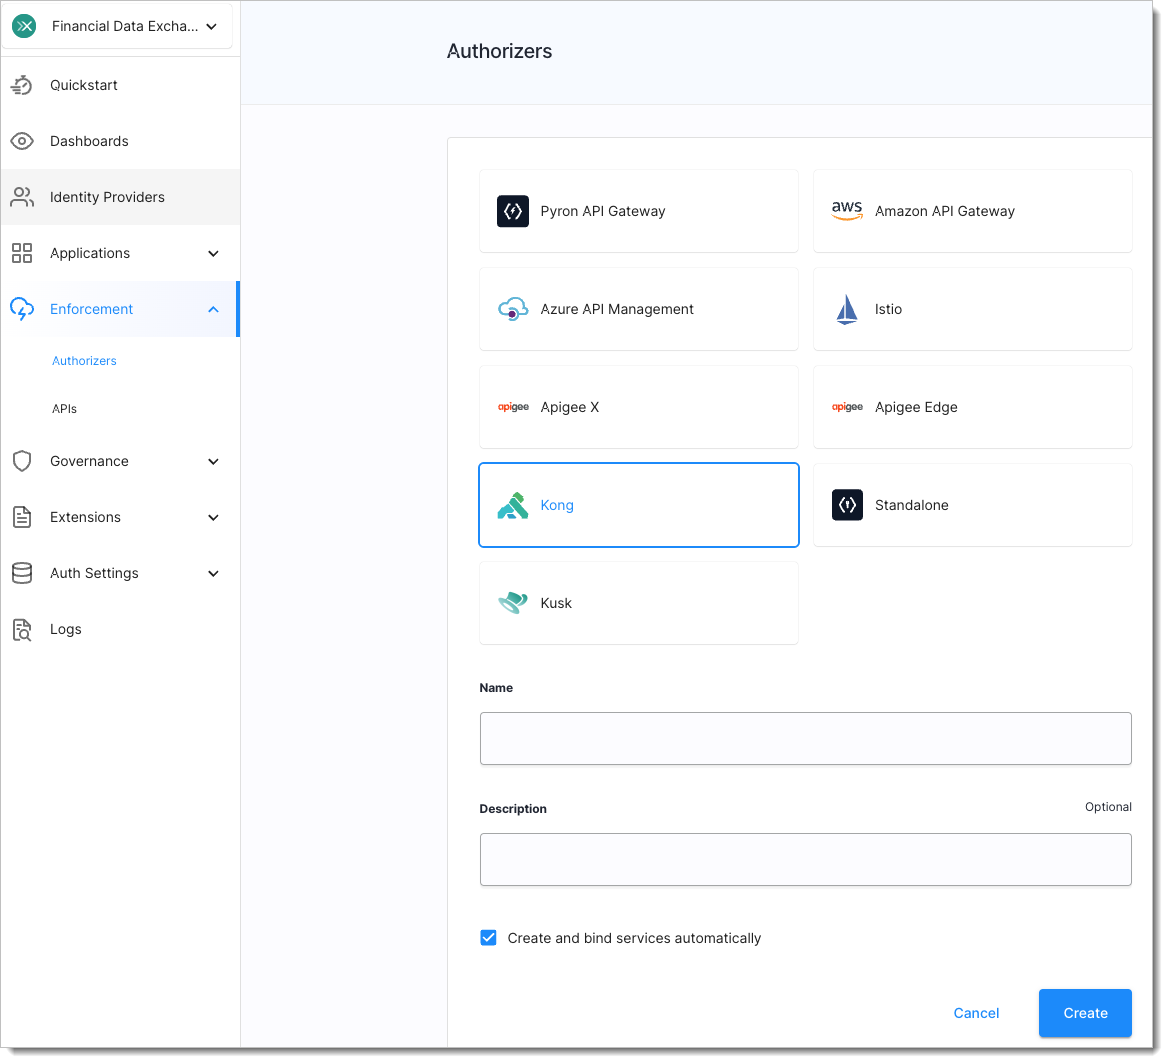
Task: Select the Apigee Edge authorizer label
Action: [916, 407]
